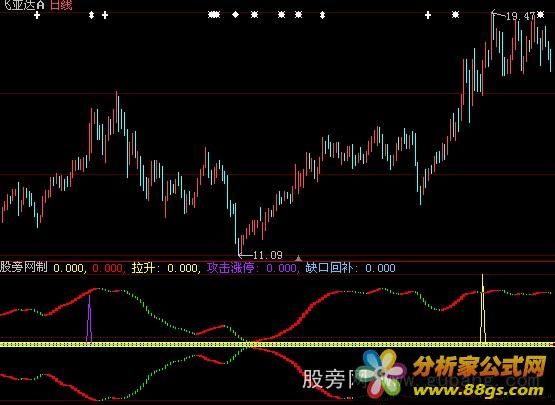Click the purple spike in the indicator panel
This screenshot has height=405, width=555.
pyautogui.click(x=89, y=319)
